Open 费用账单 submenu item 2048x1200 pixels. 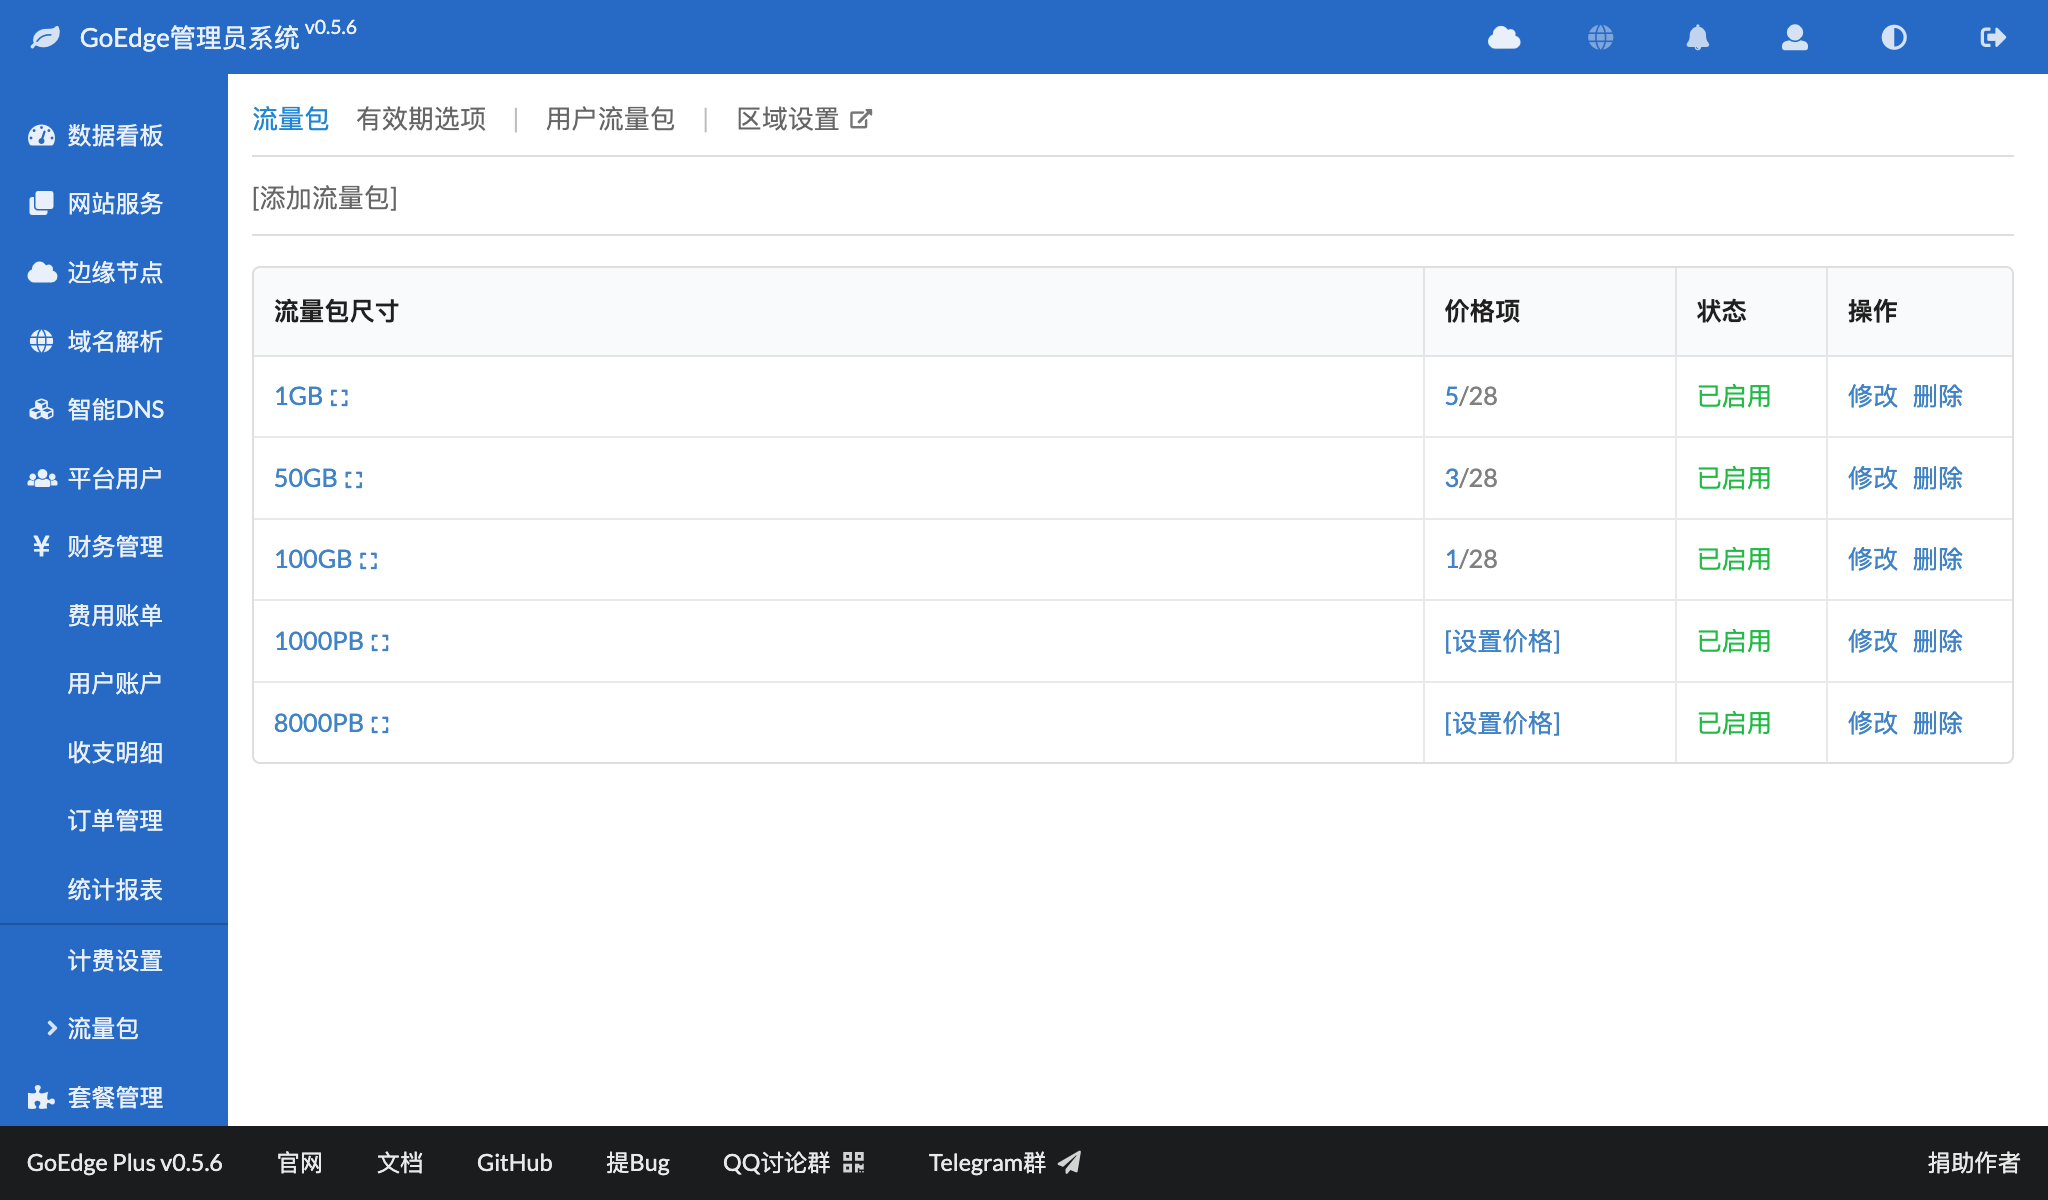(115, 615)
